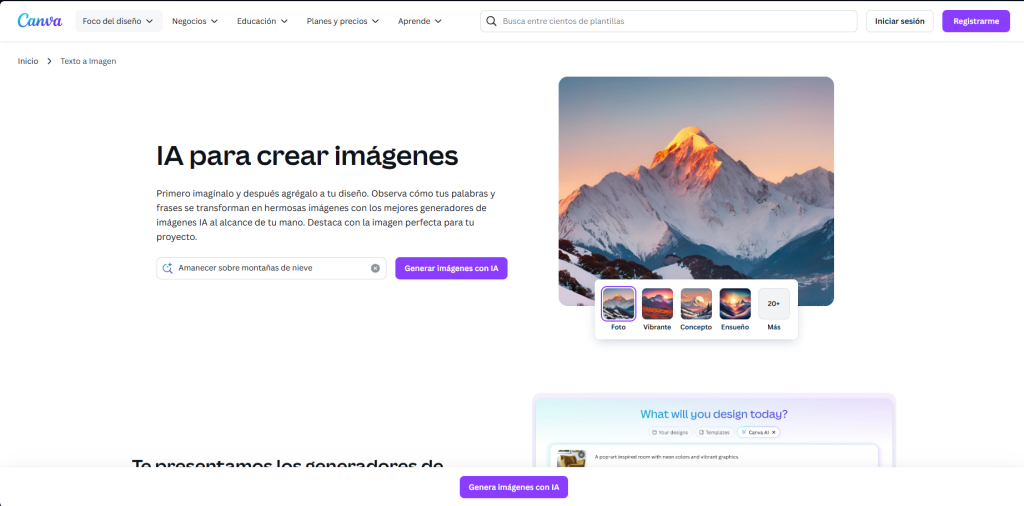This screenshot has height=506, width=1024.
Task: Open the 20+ Más styles option
Action: coord(773,304)
